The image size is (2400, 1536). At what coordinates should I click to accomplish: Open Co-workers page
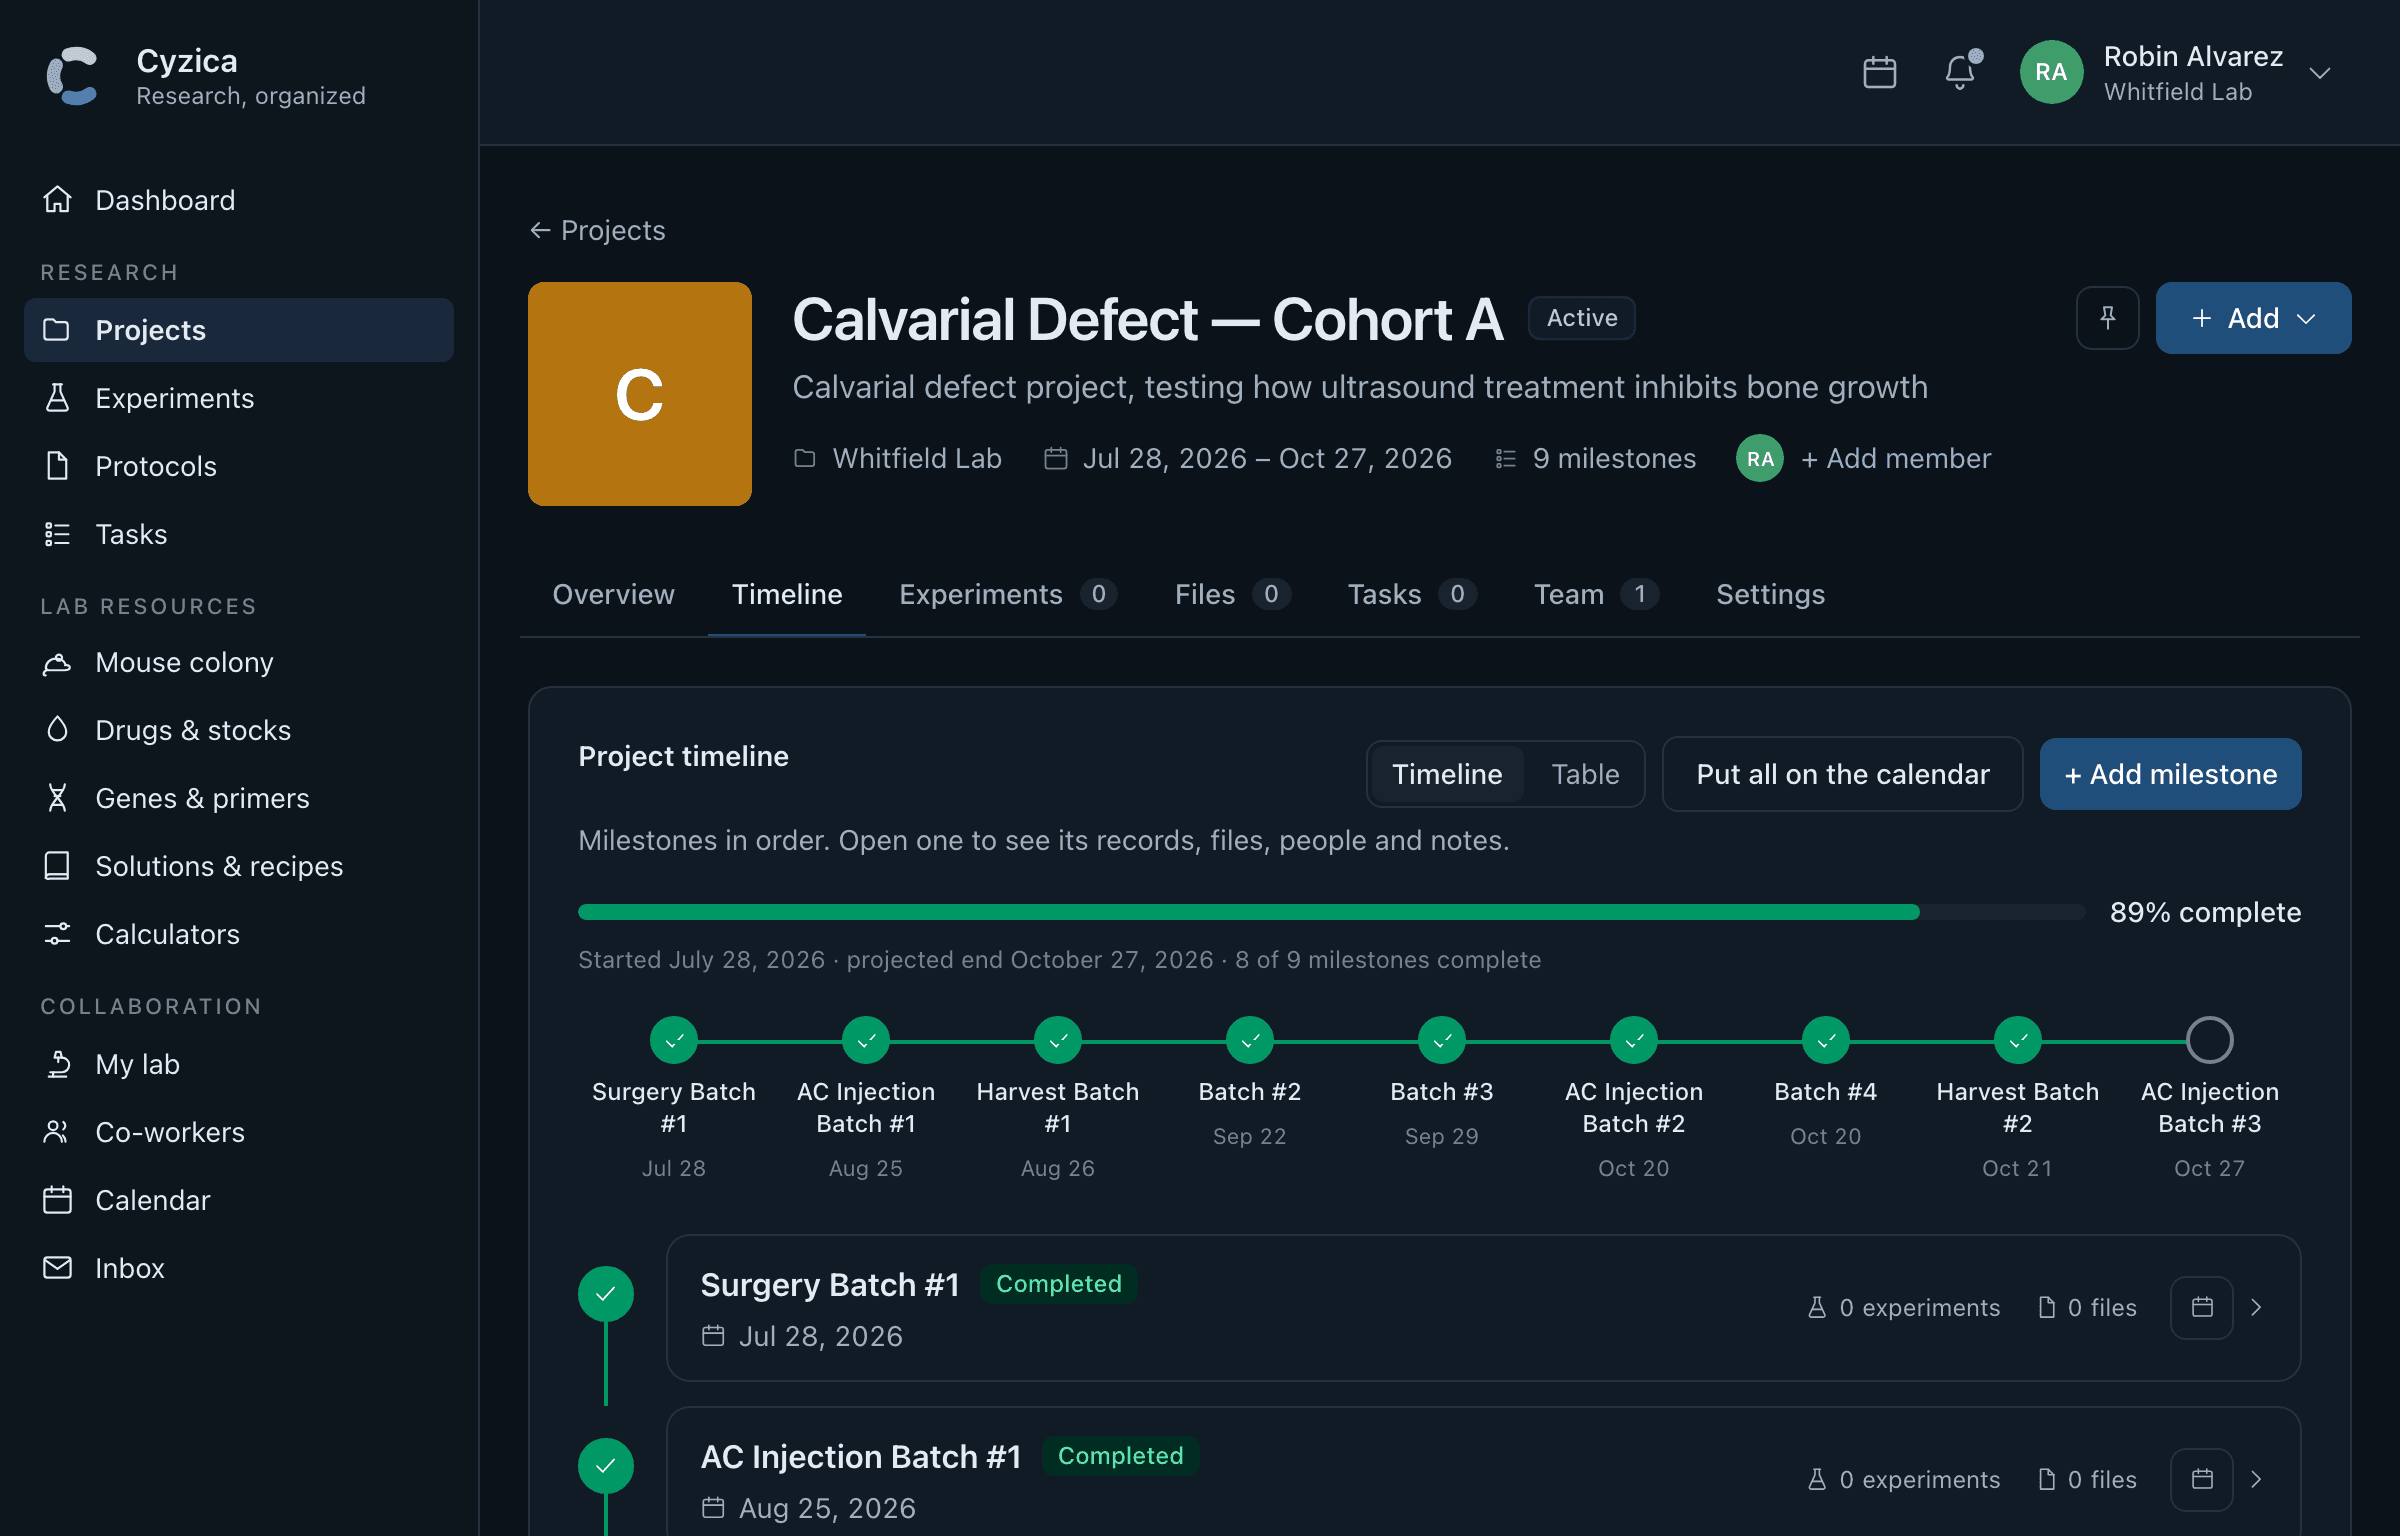(x=239, y=1132)
